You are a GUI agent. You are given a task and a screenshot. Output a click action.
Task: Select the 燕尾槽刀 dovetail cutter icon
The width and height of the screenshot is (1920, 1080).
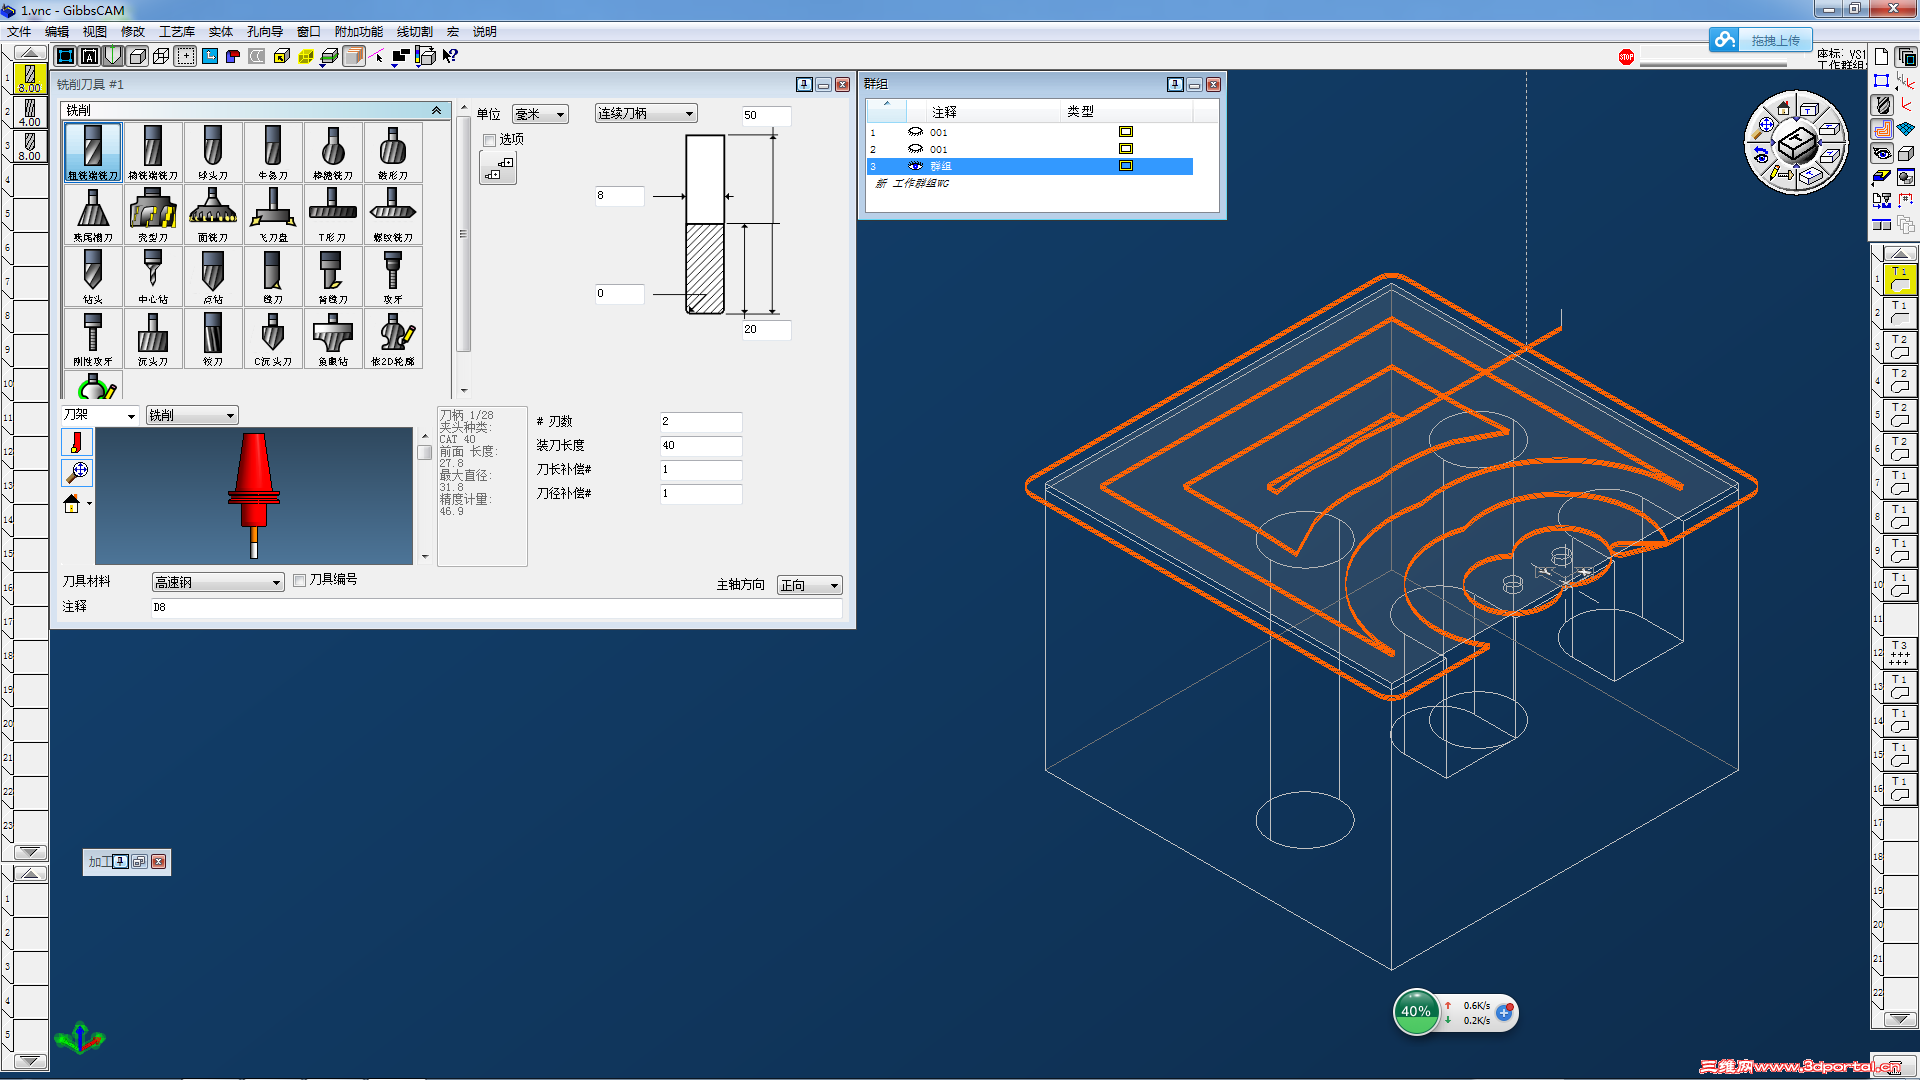(93, 213)
